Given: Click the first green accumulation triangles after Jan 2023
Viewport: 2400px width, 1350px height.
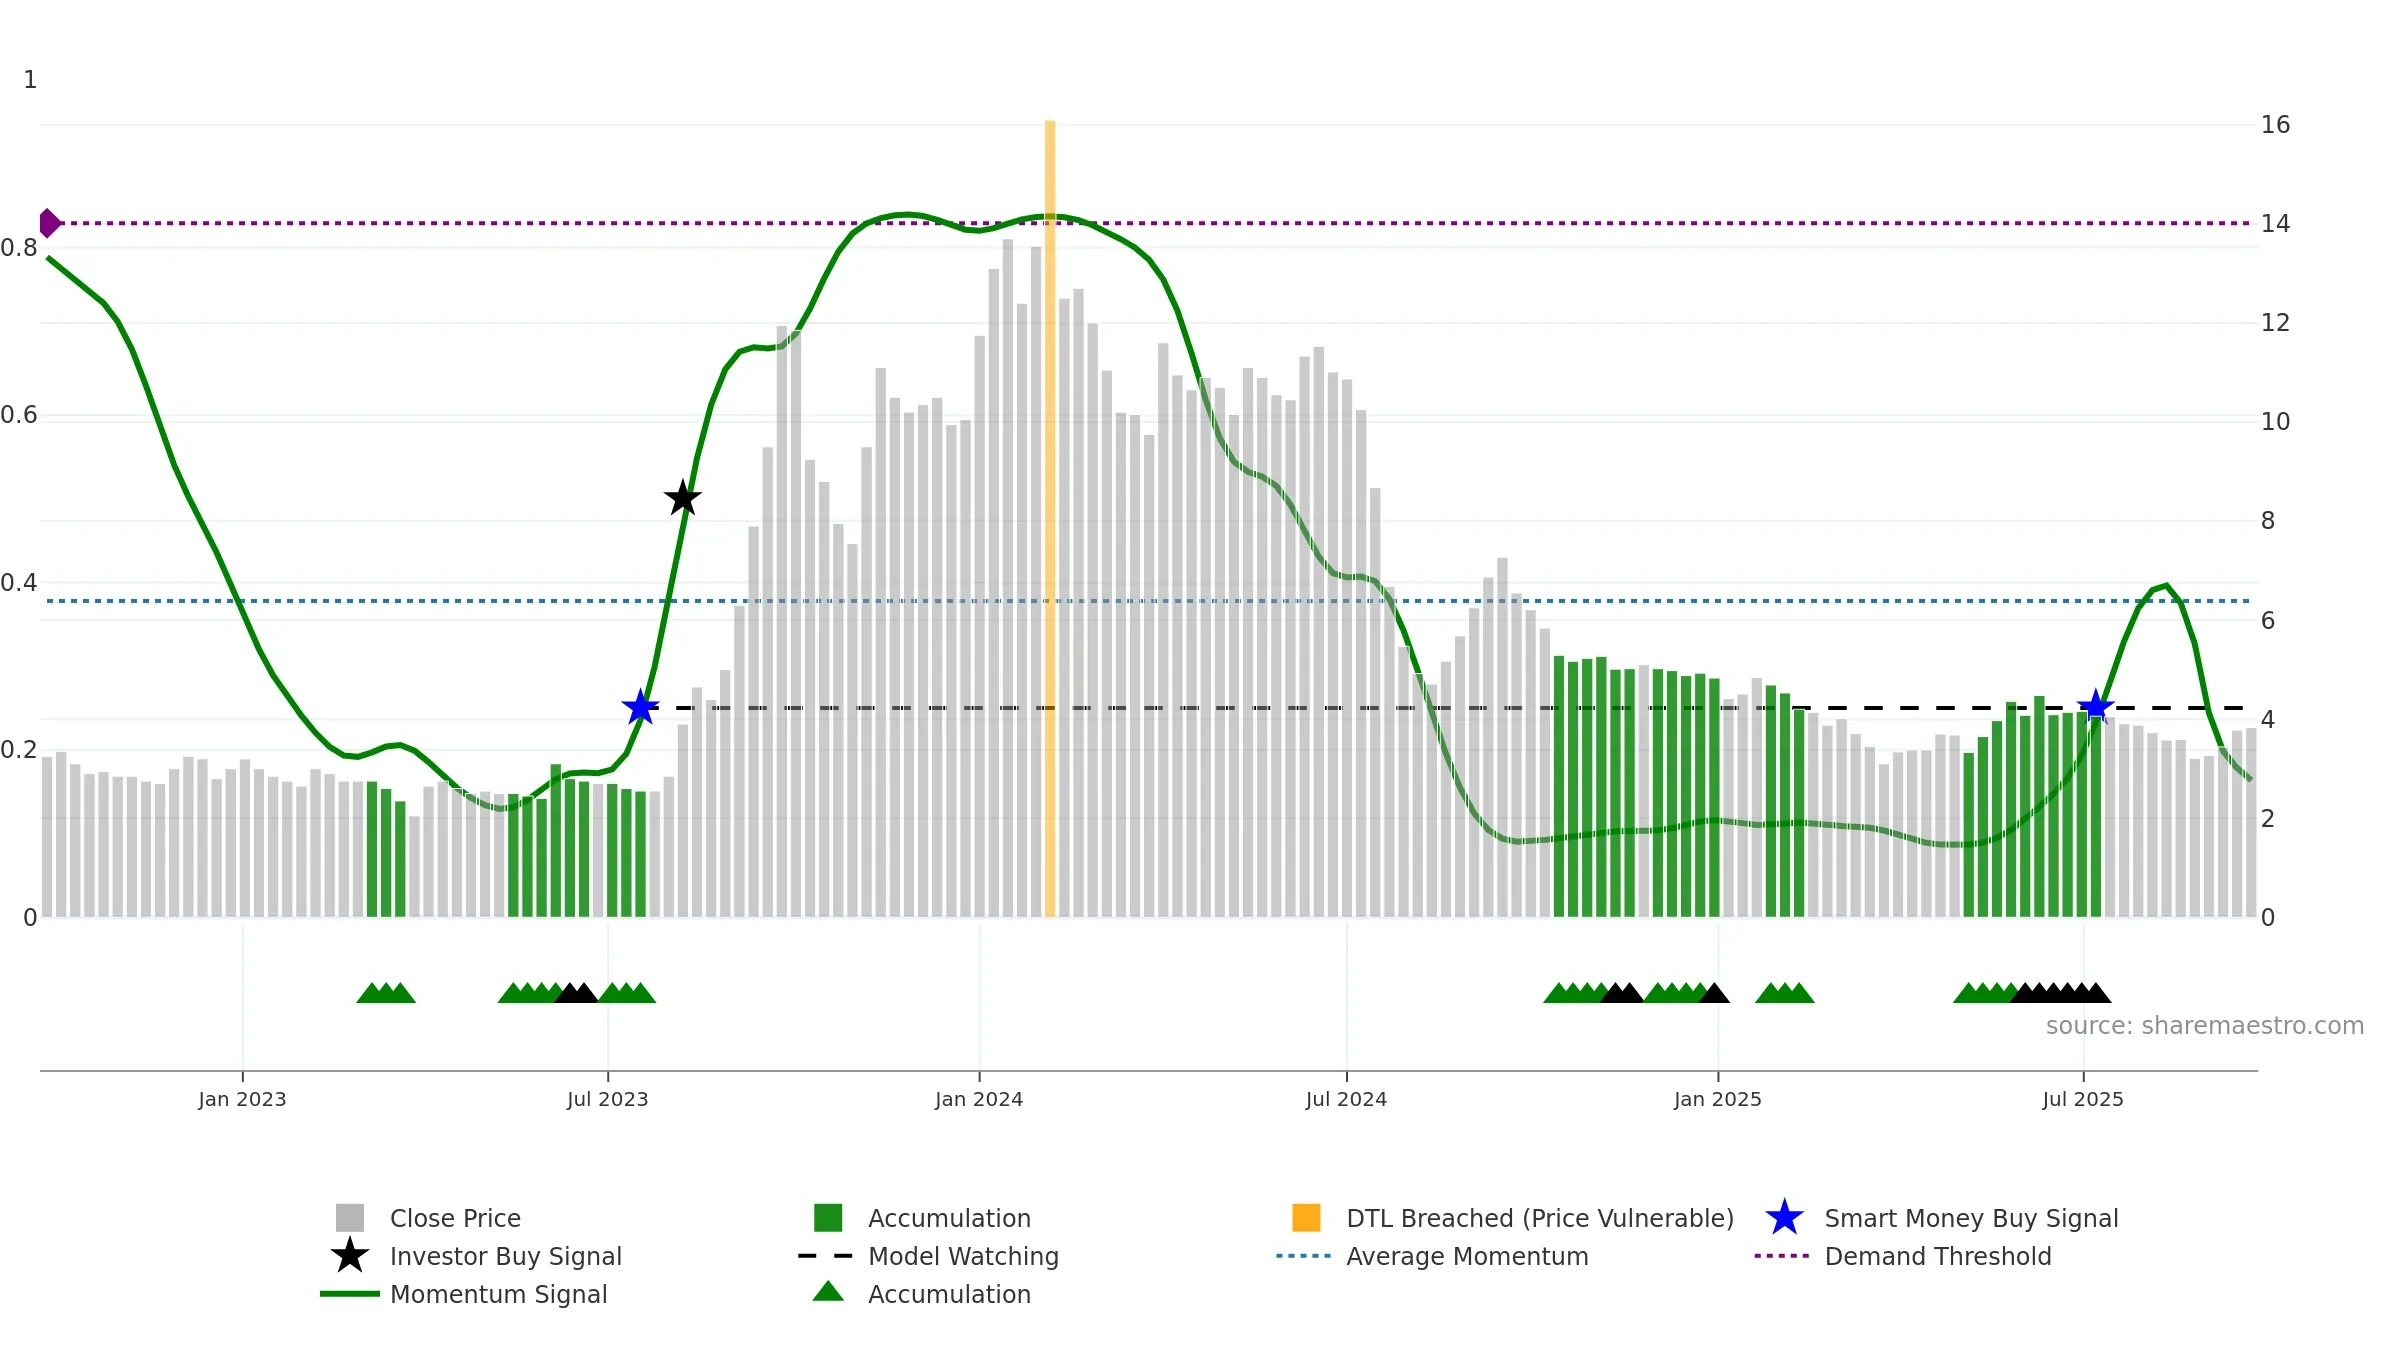Looking at the screenshot, I should click(386, 993).
